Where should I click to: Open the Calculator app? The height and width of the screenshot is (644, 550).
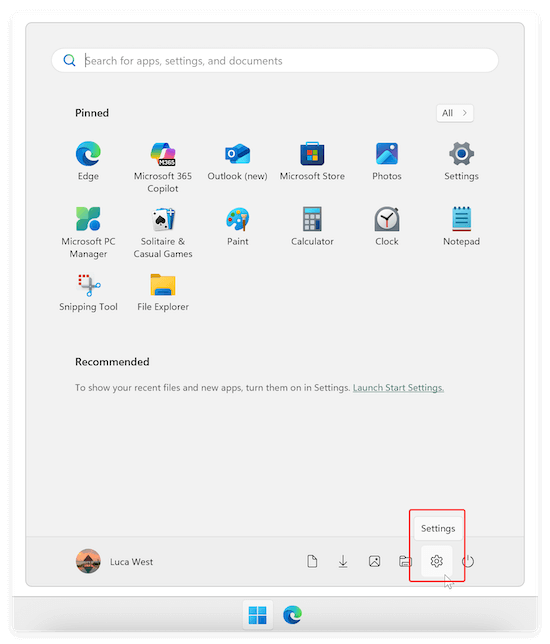click(312, 227)
